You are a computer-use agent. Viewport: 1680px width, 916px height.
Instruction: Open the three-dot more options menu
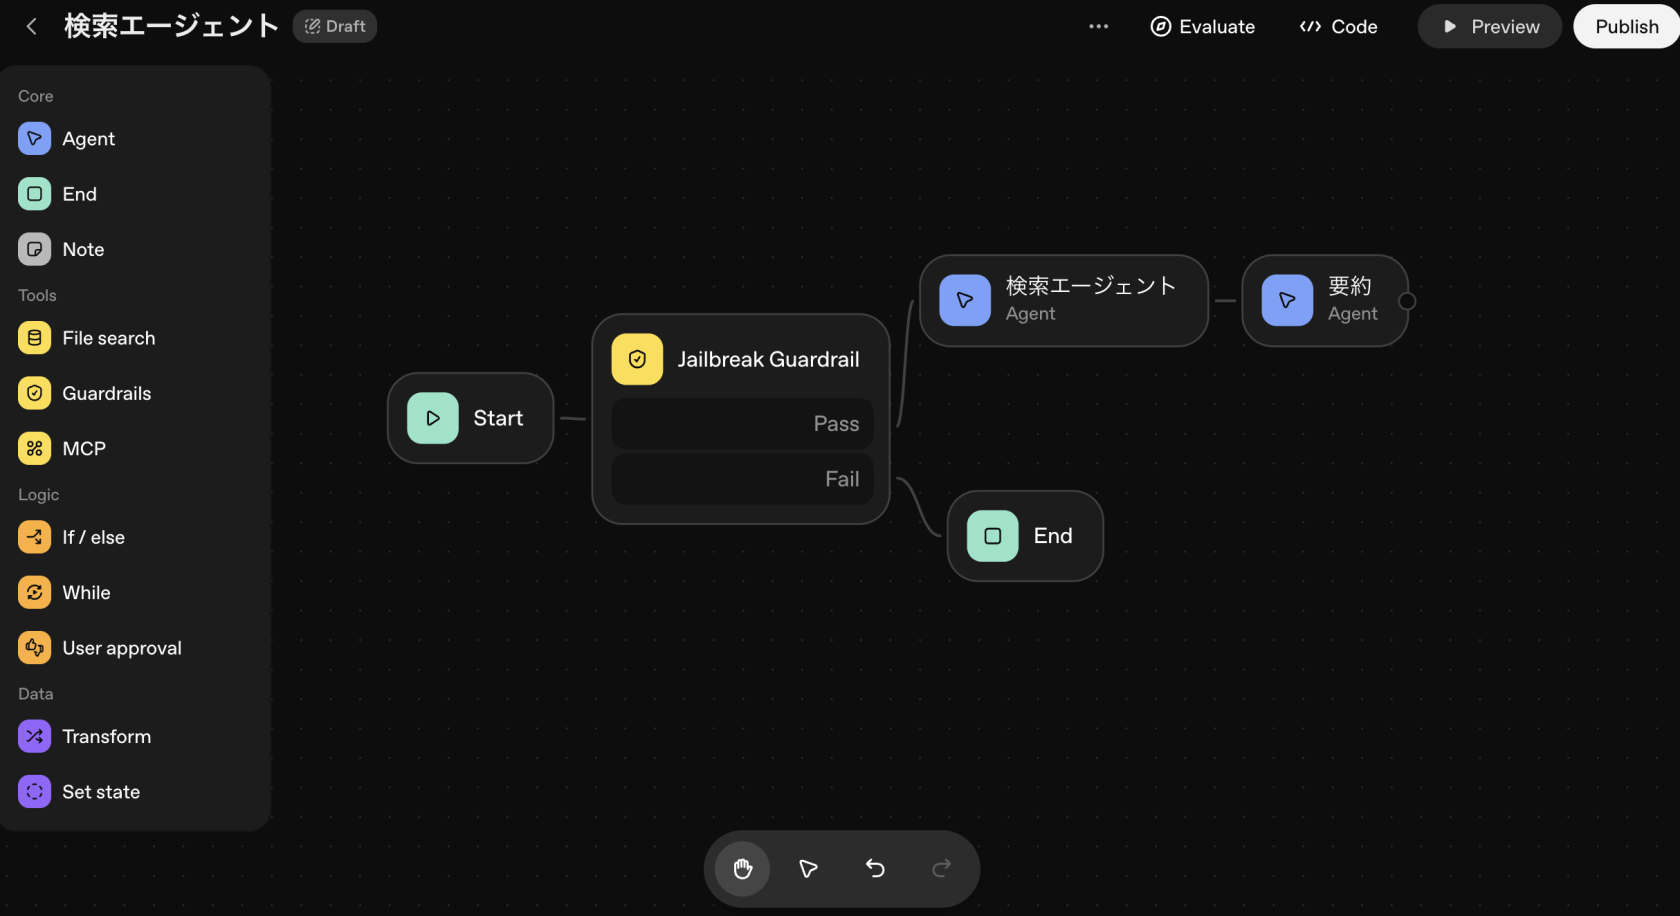click(1098, 27)
